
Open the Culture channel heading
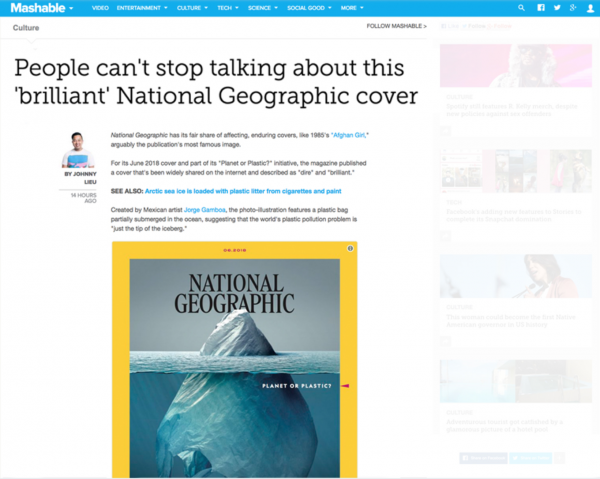coord(26,28)
